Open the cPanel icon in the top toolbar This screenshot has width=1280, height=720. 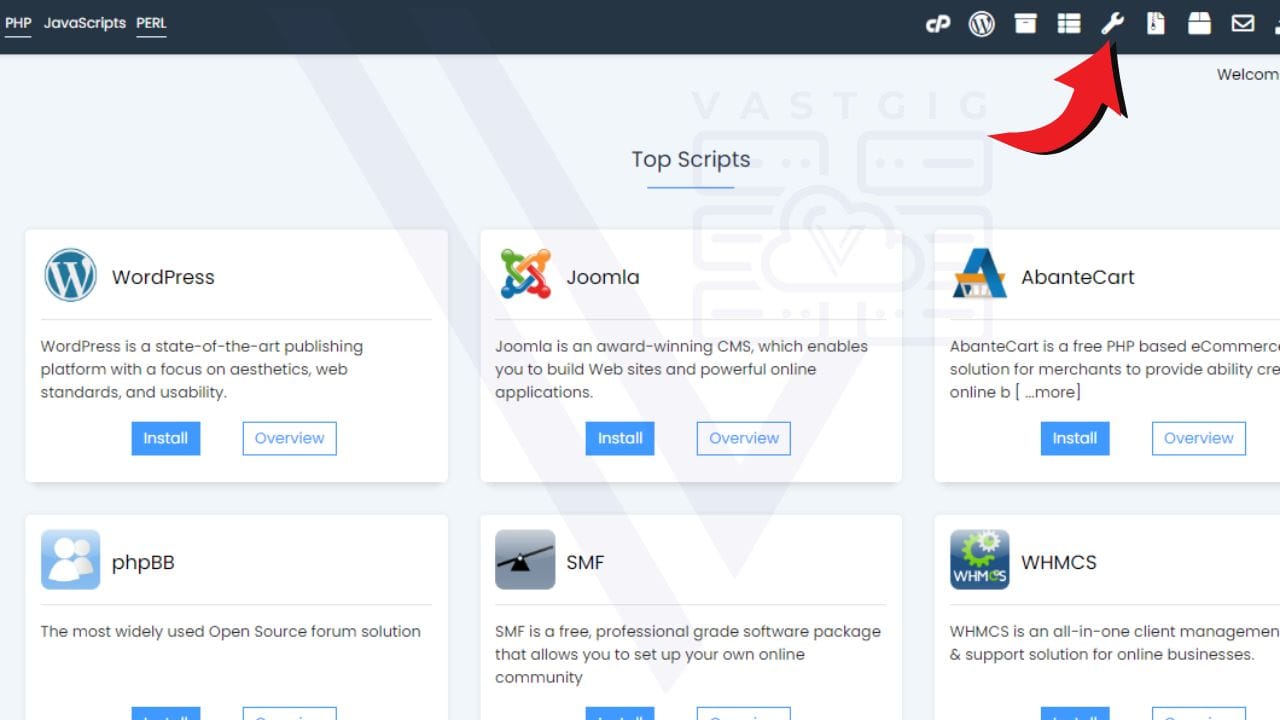[937, 24]
